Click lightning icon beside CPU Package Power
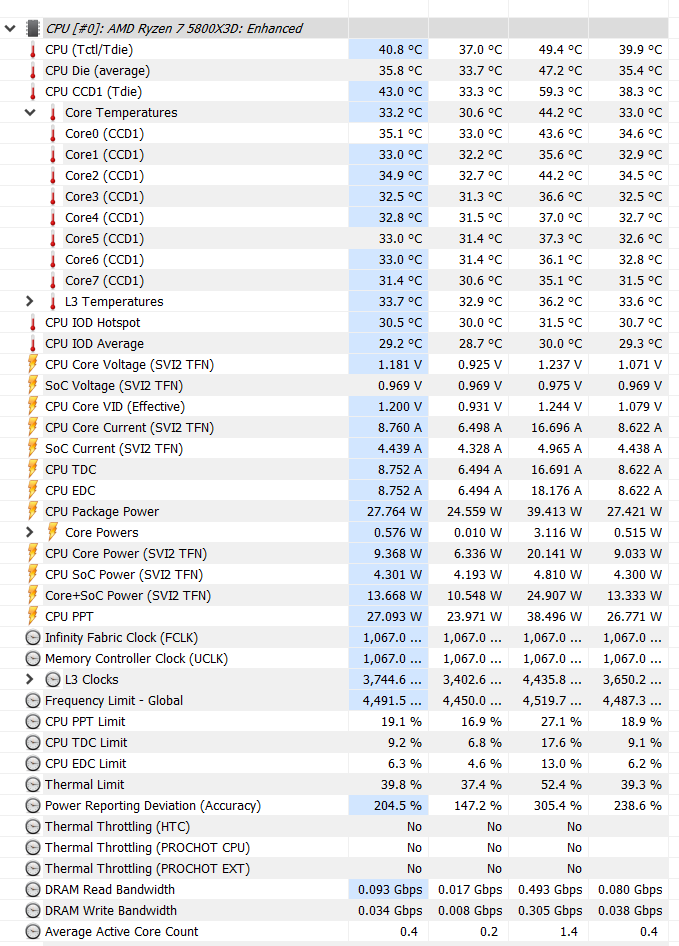 point(33,511)
